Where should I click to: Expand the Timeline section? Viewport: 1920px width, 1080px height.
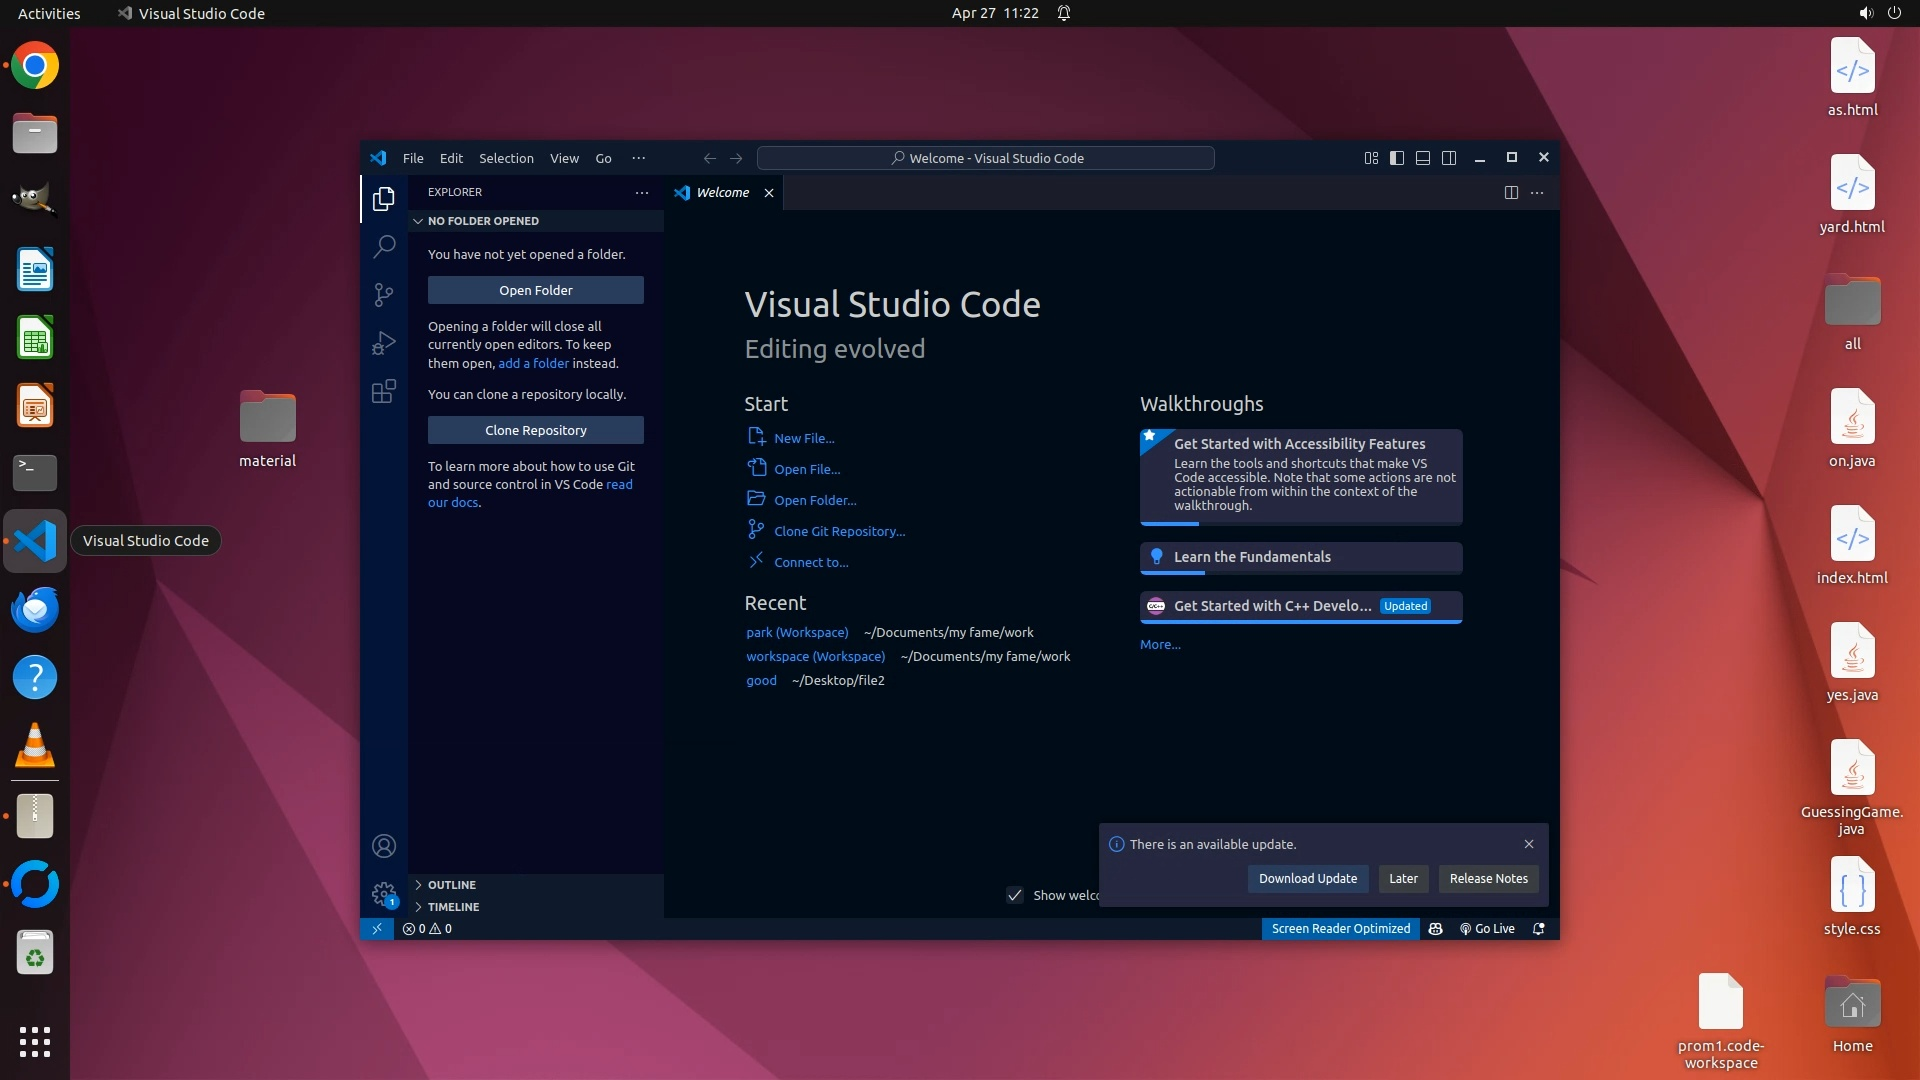pos(453,907)
